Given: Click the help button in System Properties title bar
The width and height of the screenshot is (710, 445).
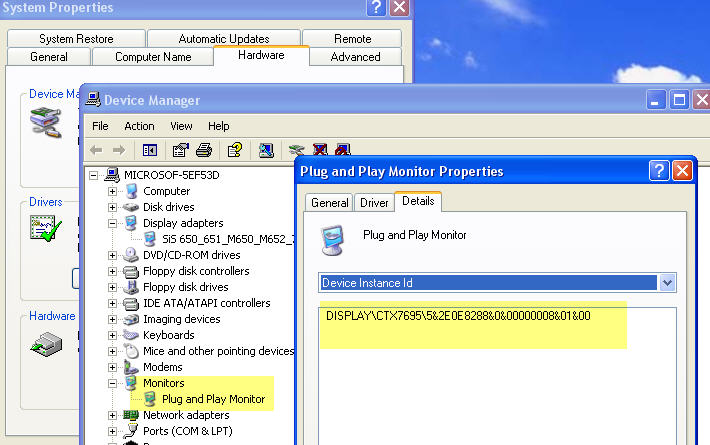Looking at the screenshot, I should click(376, 7).
